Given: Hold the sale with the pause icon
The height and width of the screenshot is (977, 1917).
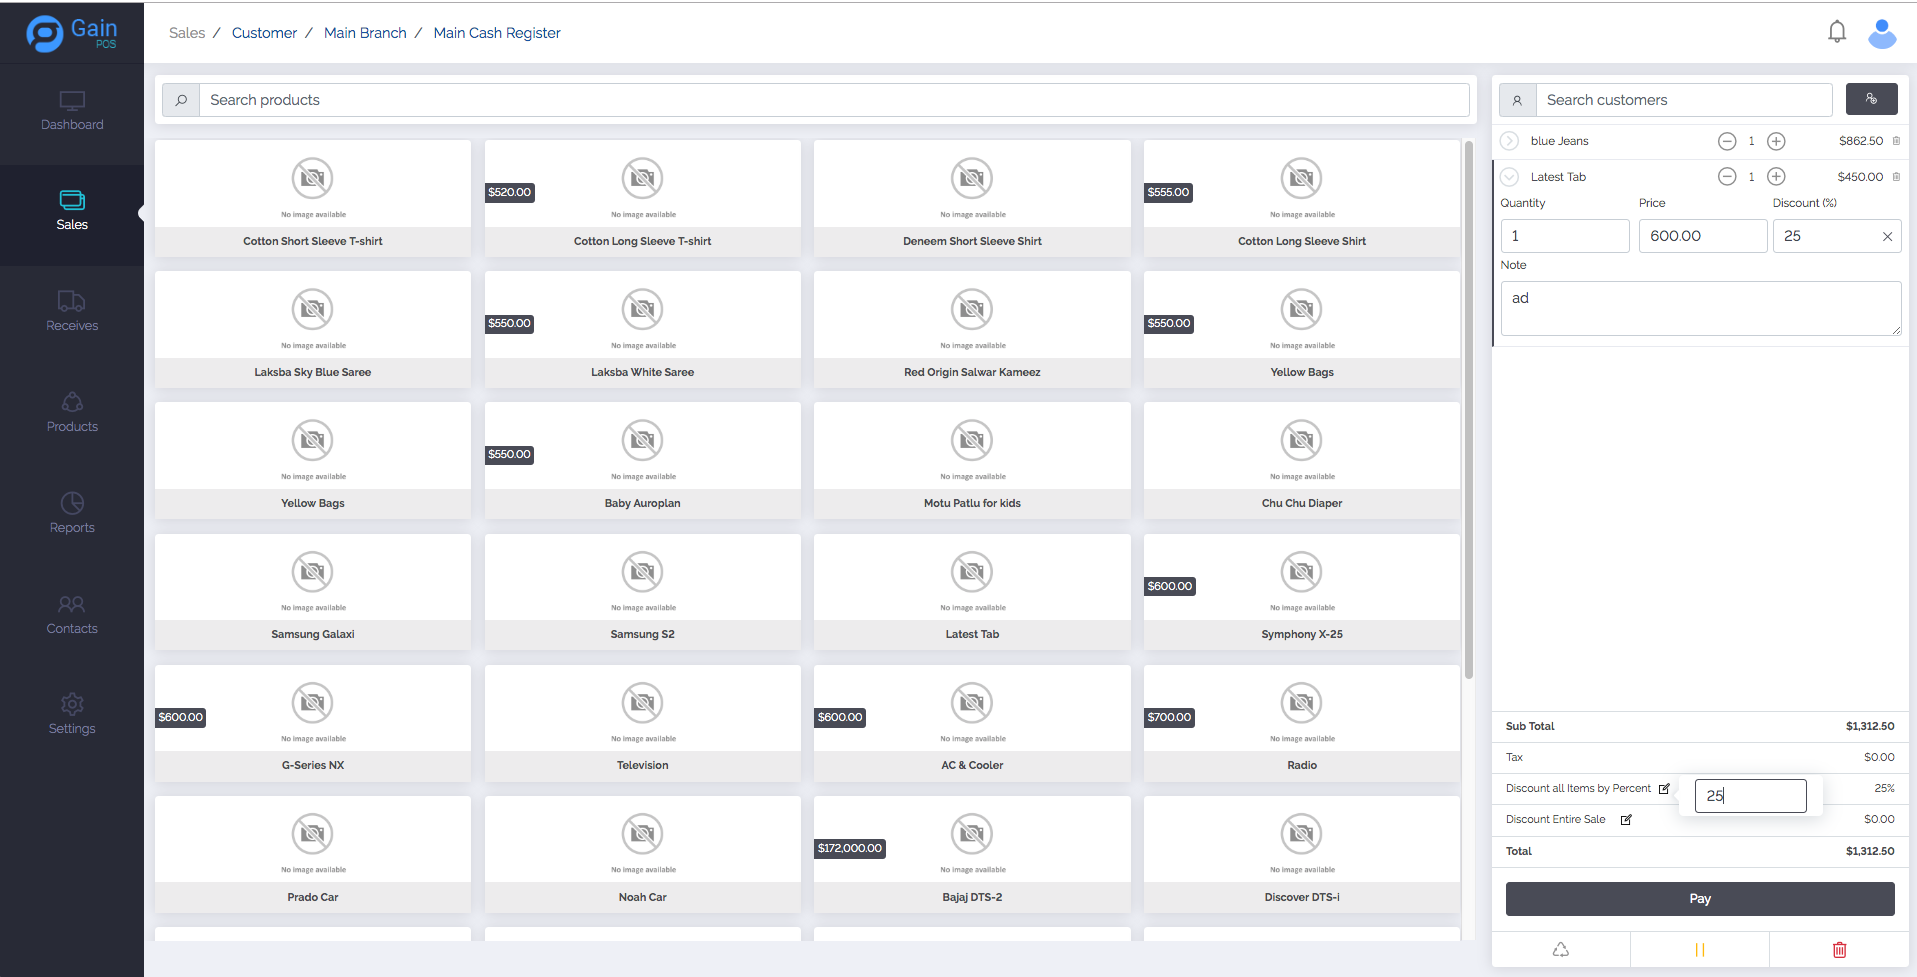Looking at the screenshot, I should [1699, 950].
